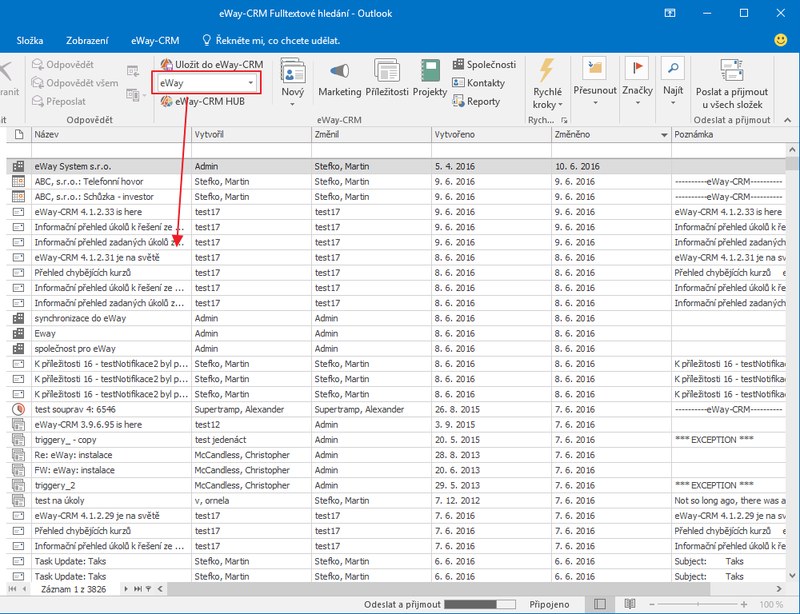
Task: Click the Odpovědět reply button
Action: tap(63, 65)
